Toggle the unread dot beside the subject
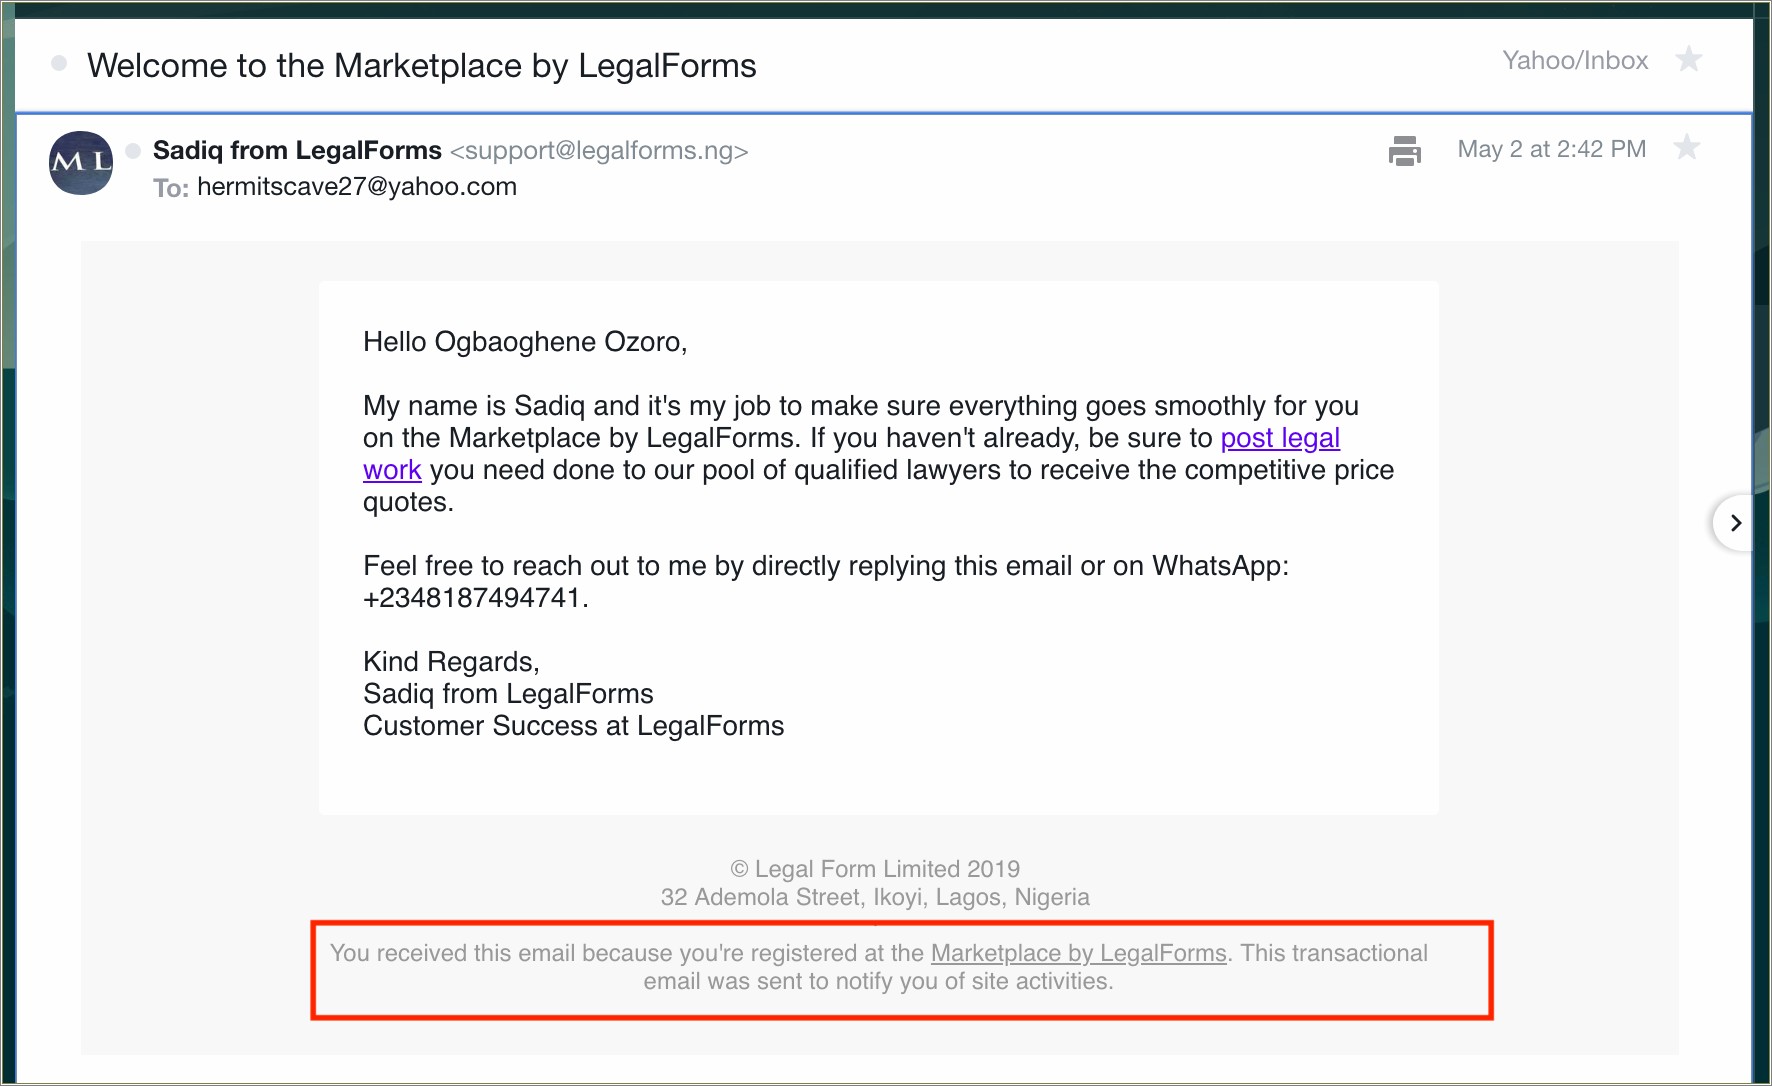1772x1086 pixels. click(59, 64)
